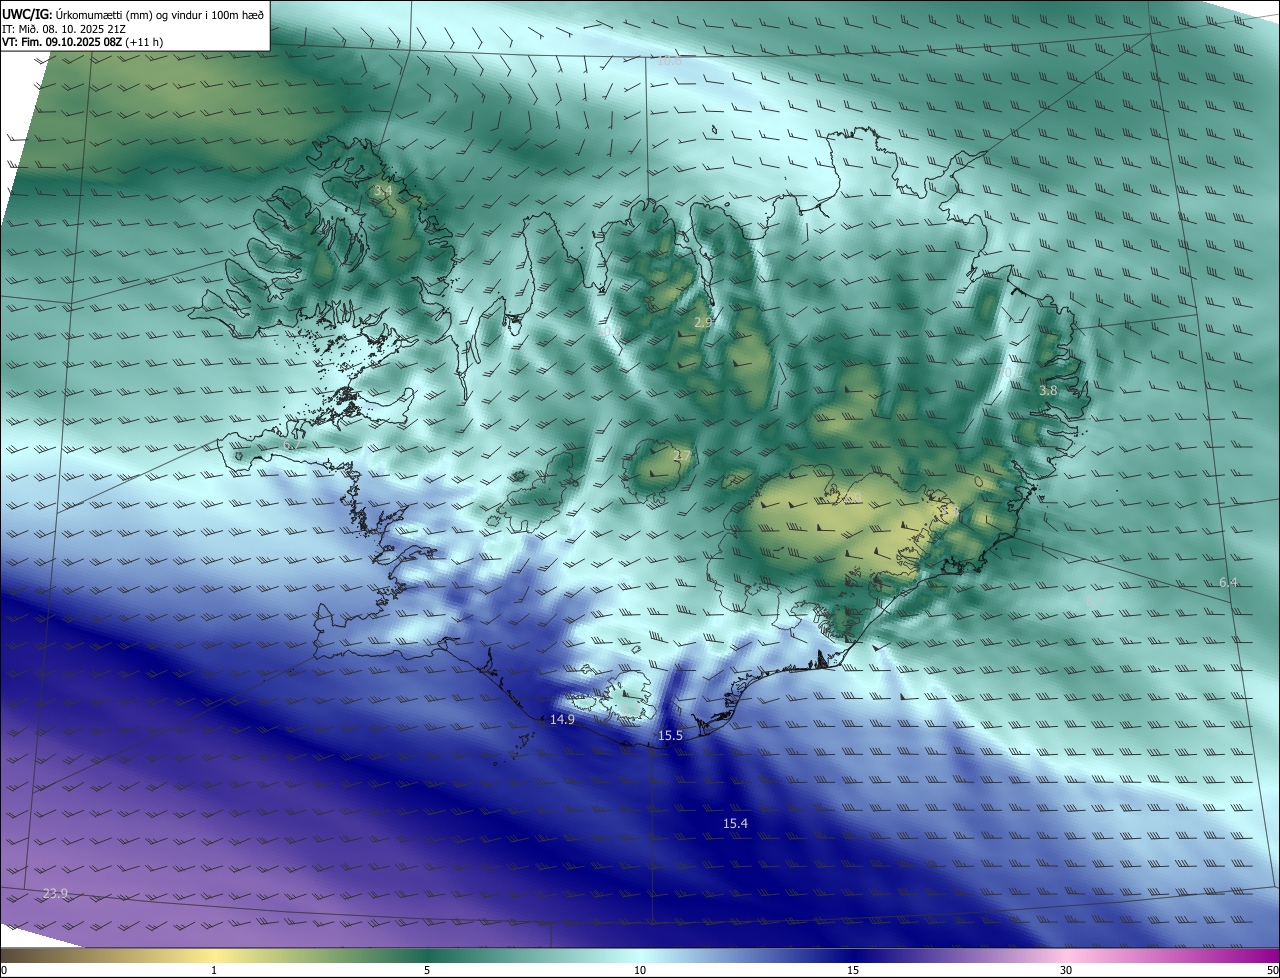Click the 10 tick on the color scale
Image resolution: width=1280 pixels, height=978 pixels.
640,970
